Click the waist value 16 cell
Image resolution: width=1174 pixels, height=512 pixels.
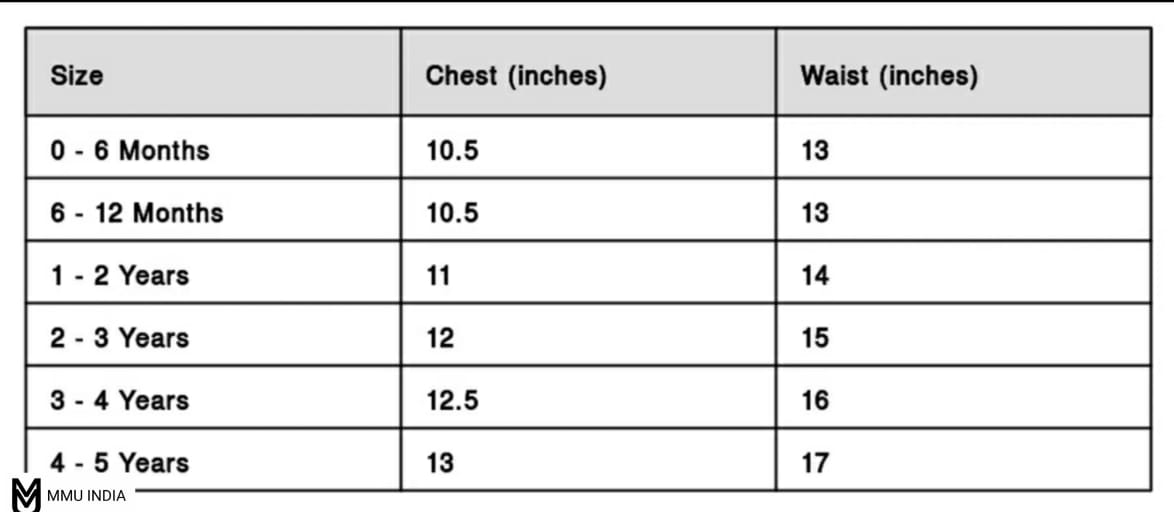(x=815, y=400)
